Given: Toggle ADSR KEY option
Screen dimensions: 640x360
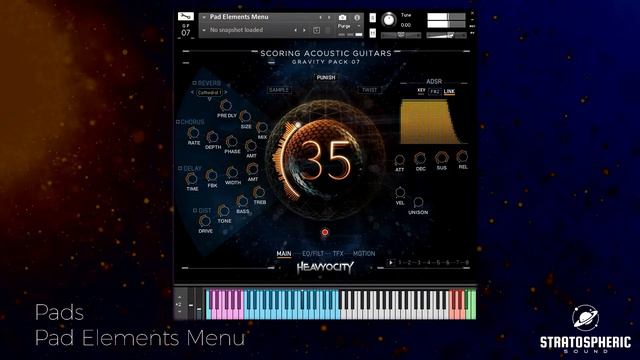Looking at the screenshot, I should pyautogui.click(x=421, y=91).
